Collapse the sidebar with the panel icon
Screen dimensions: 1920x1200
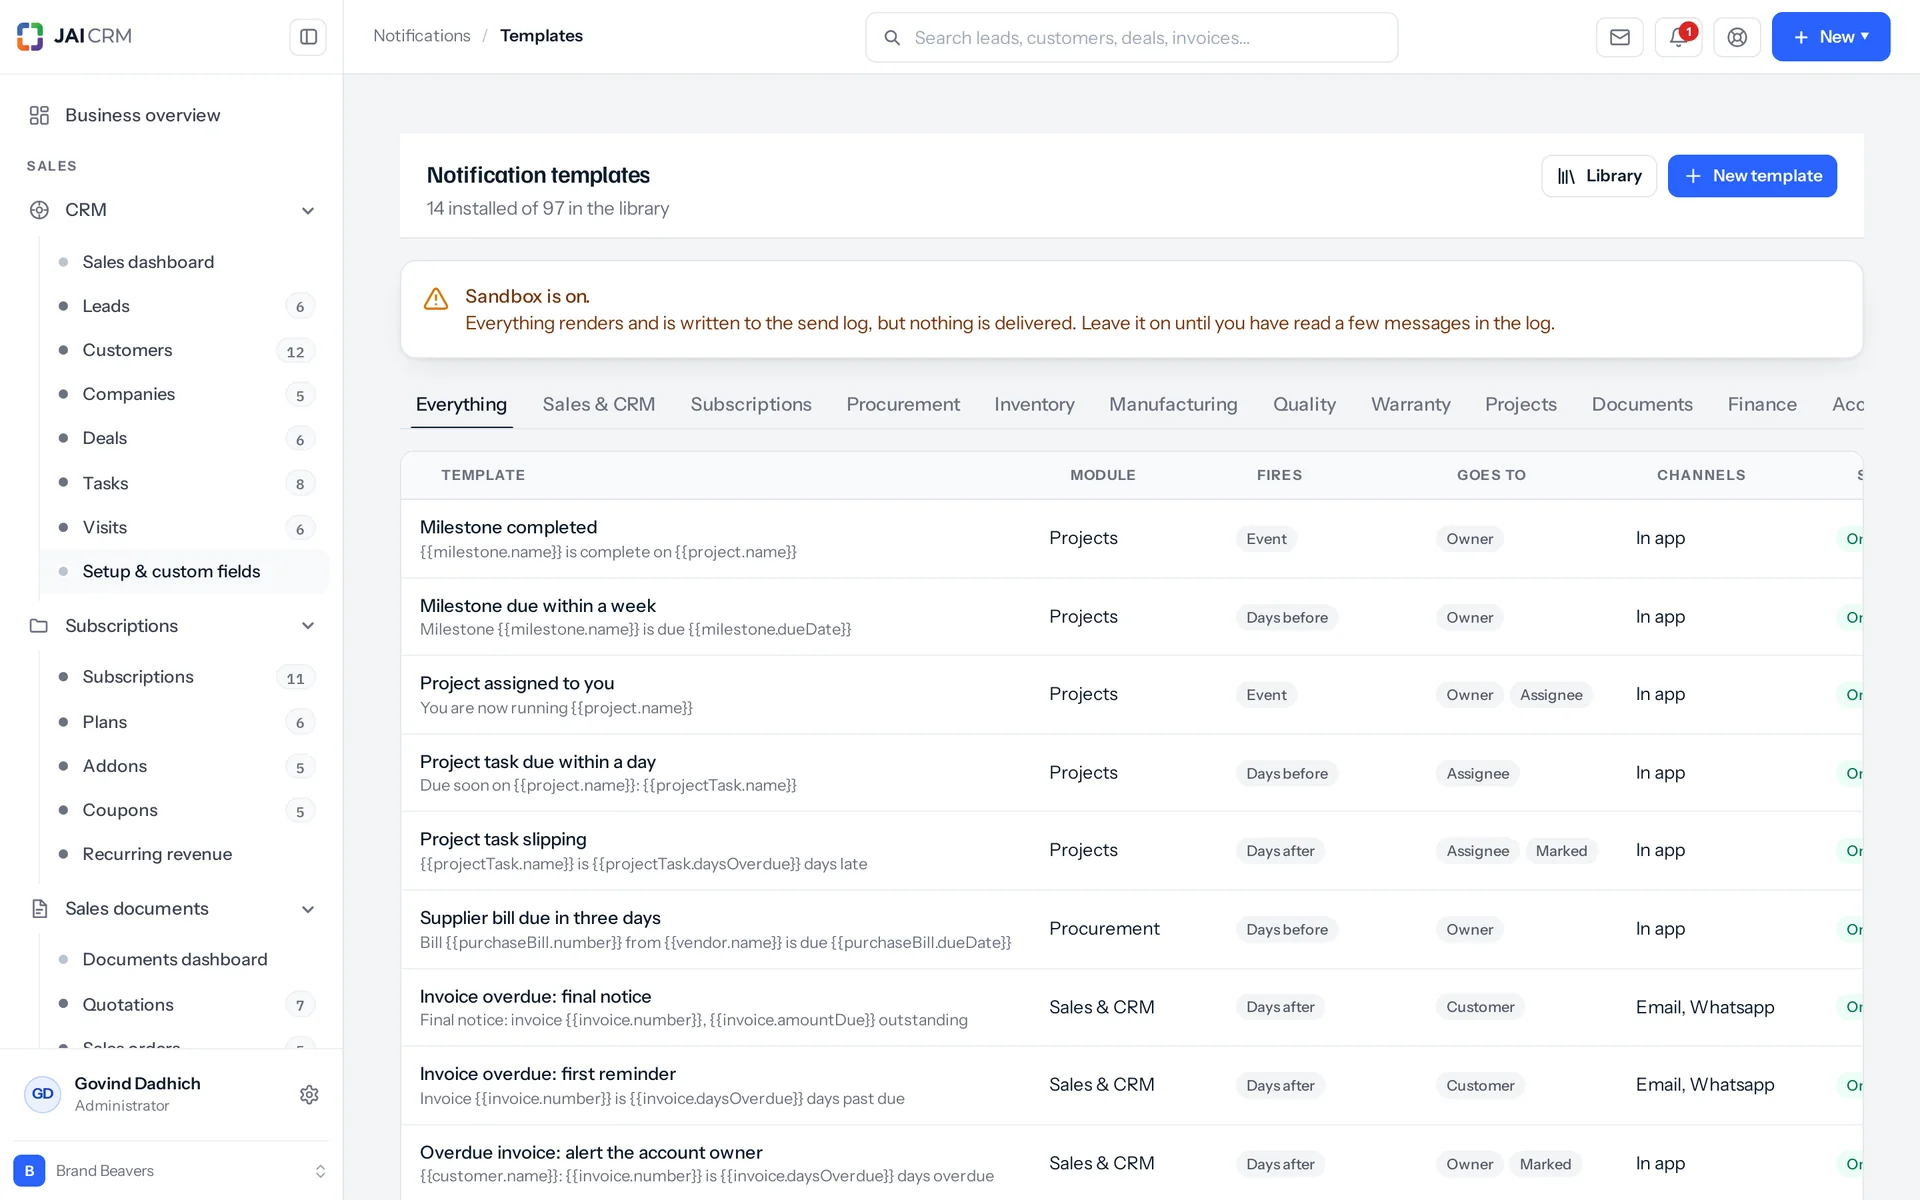click(308, 37)
